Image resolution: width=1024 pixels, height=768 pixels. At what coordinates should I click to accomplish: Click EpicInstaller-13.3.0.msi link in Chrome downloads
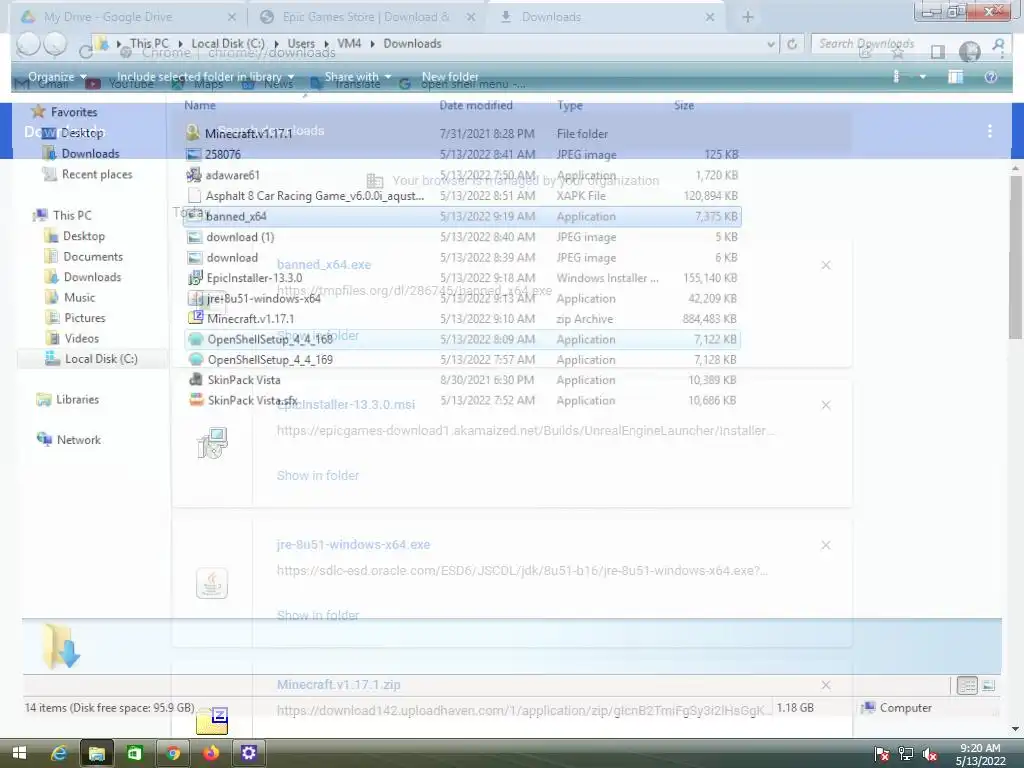pos(346,404)
